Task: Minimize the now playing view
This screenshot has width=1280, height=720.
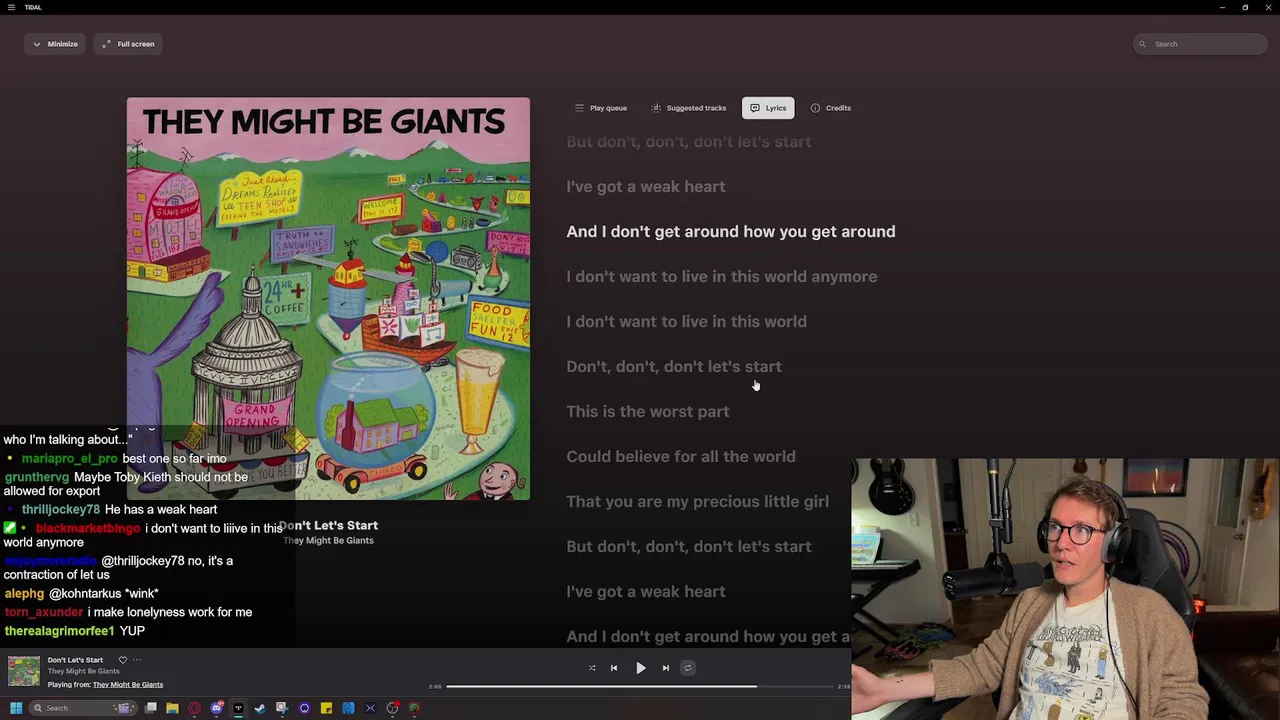Action: click(x=55, y=44)
